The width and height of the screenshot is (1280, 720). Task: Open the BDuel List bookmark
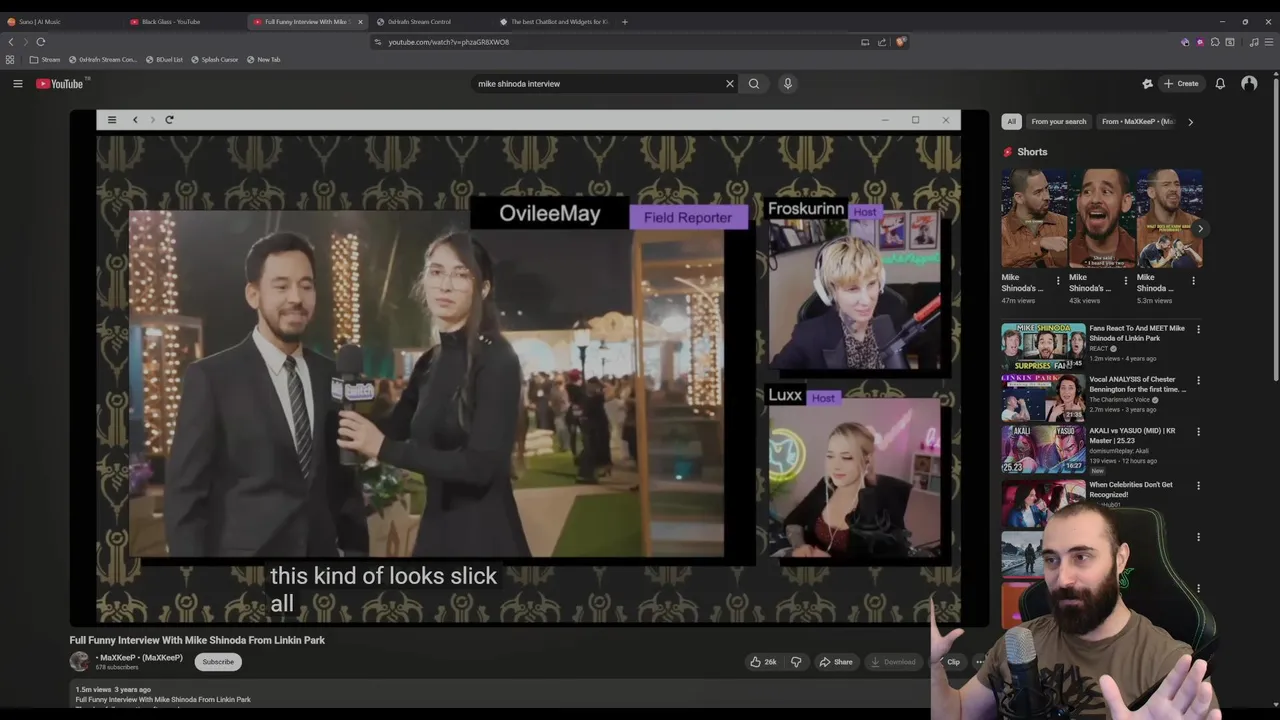pos(165,60)
